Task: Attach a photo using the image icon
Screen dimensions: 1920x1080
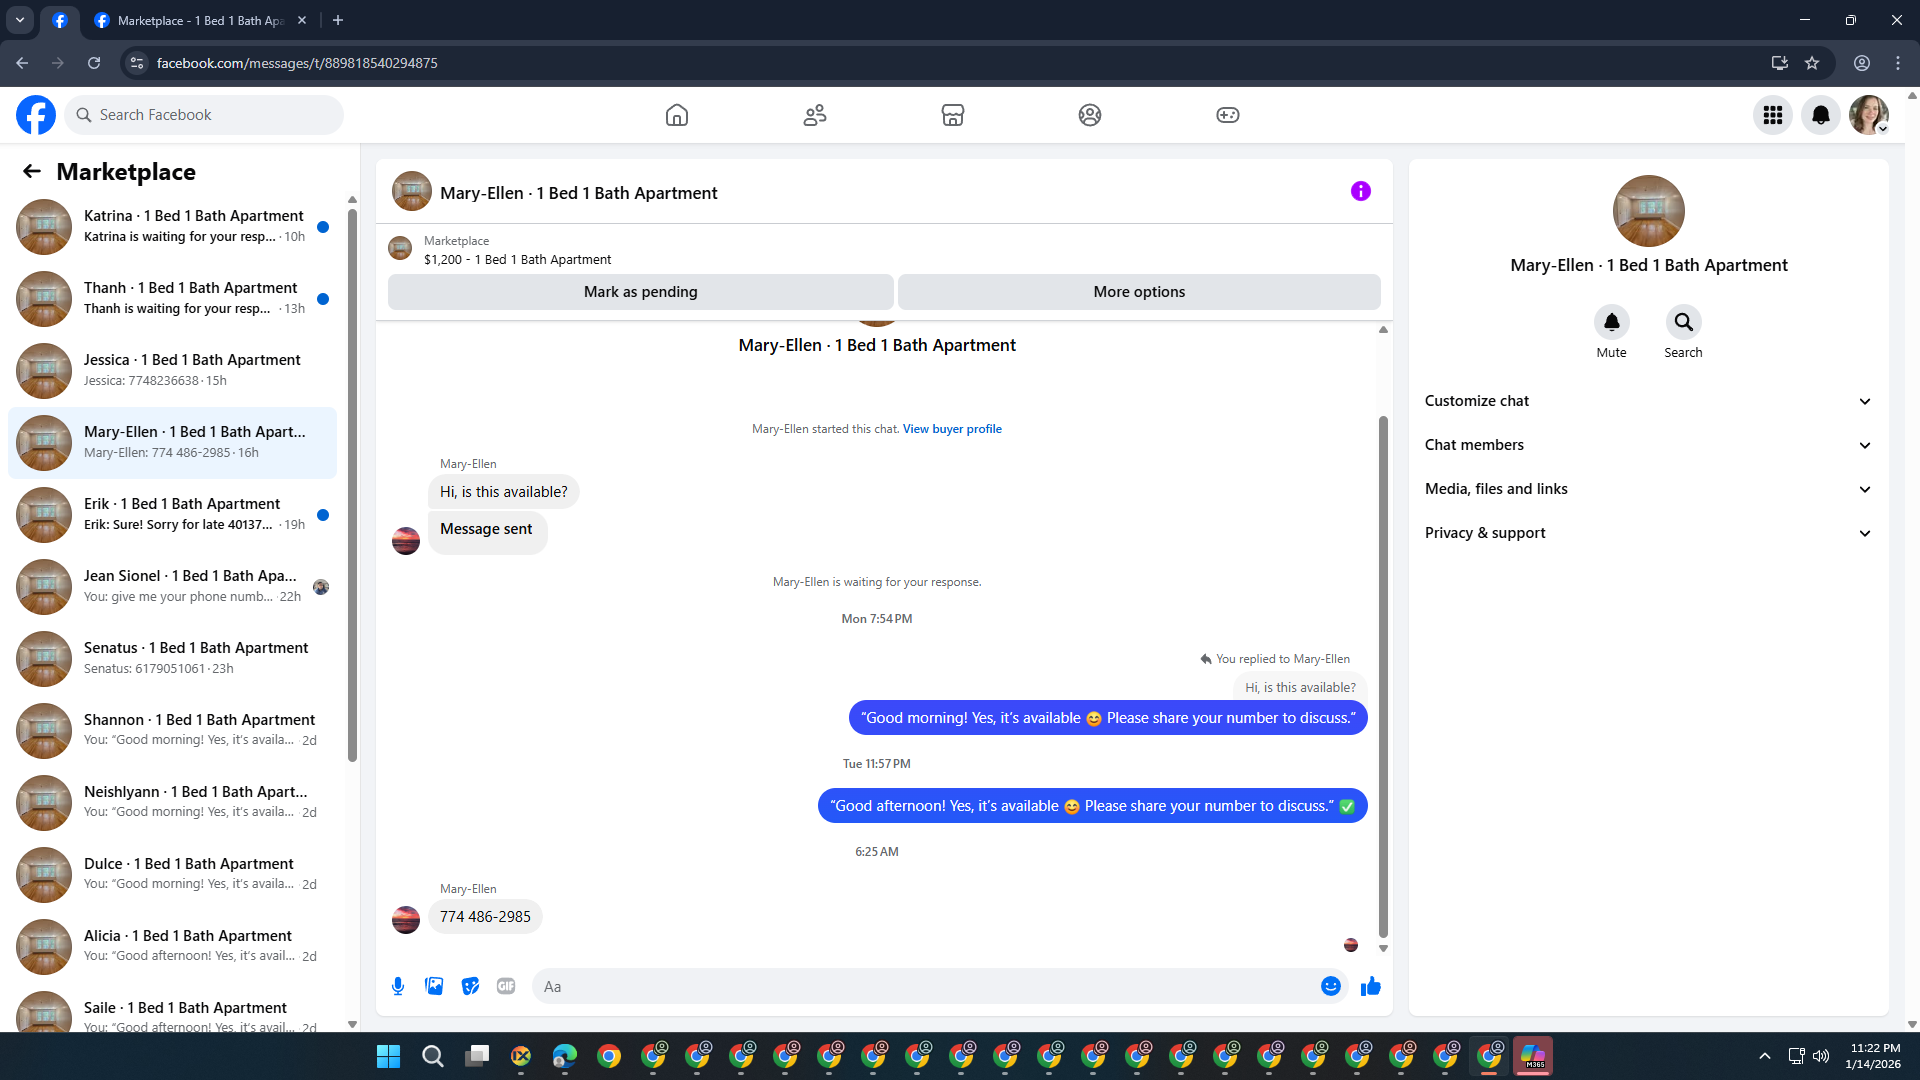Action: [434, 986]
